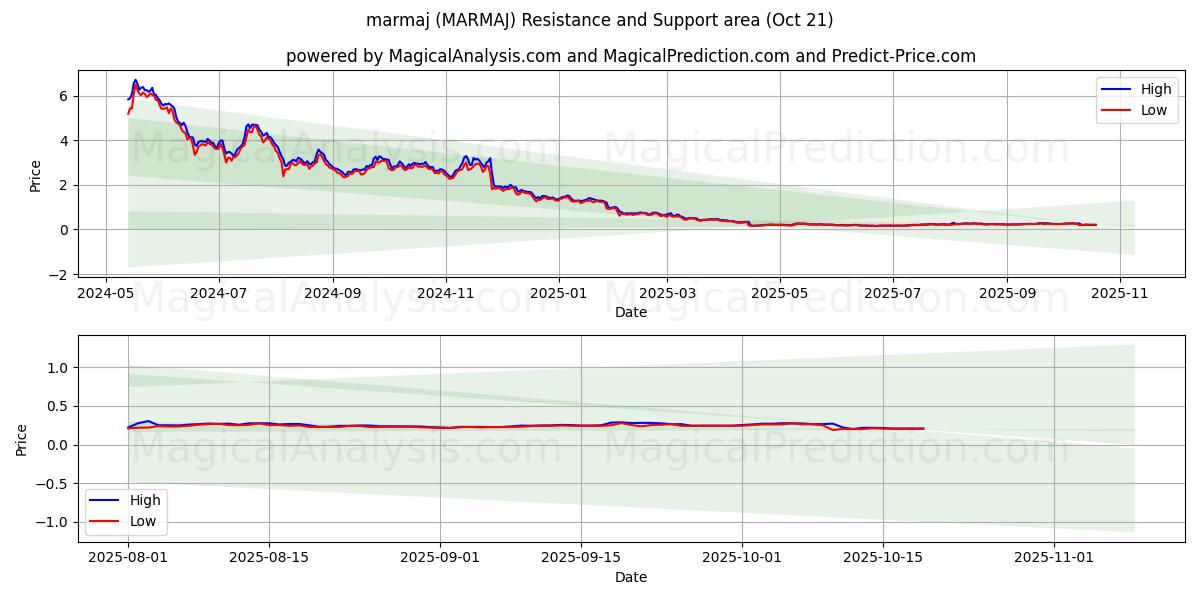Click the top chart x-axis label '2025-09'
Viewport: 1200px width, 600px height.
(1008, 294)
